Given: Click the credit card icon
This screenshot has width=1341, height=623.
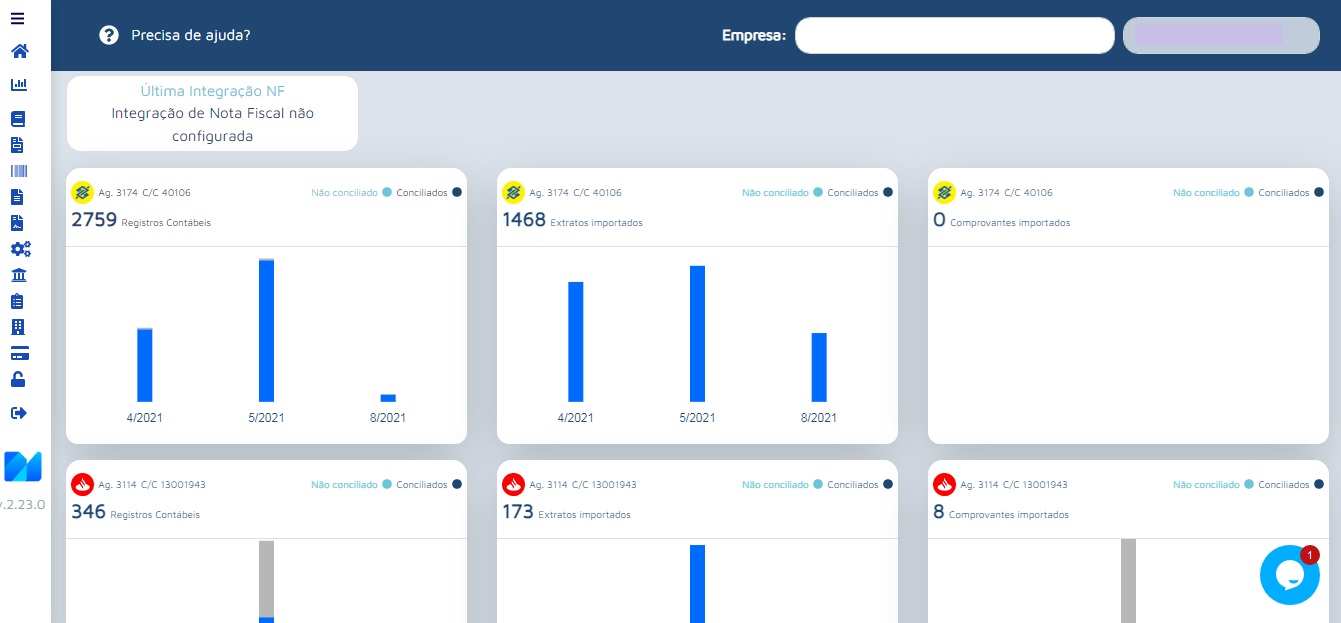Looking at the screenshot, I should pyautogui.click(x=19, y=353).
